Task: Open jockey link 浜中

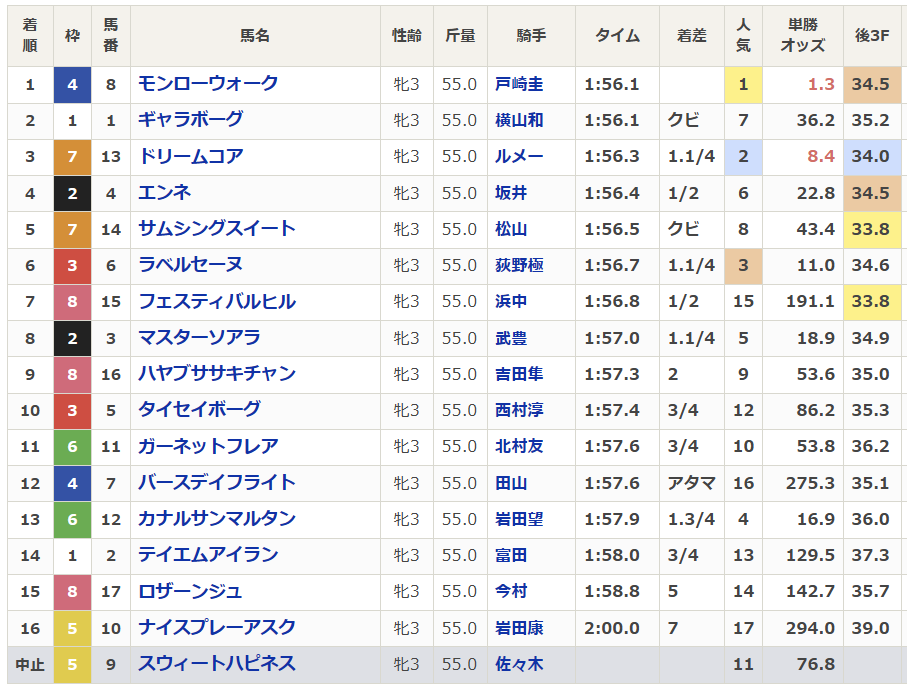Action: pyautogui.click(x=511, y=301)
